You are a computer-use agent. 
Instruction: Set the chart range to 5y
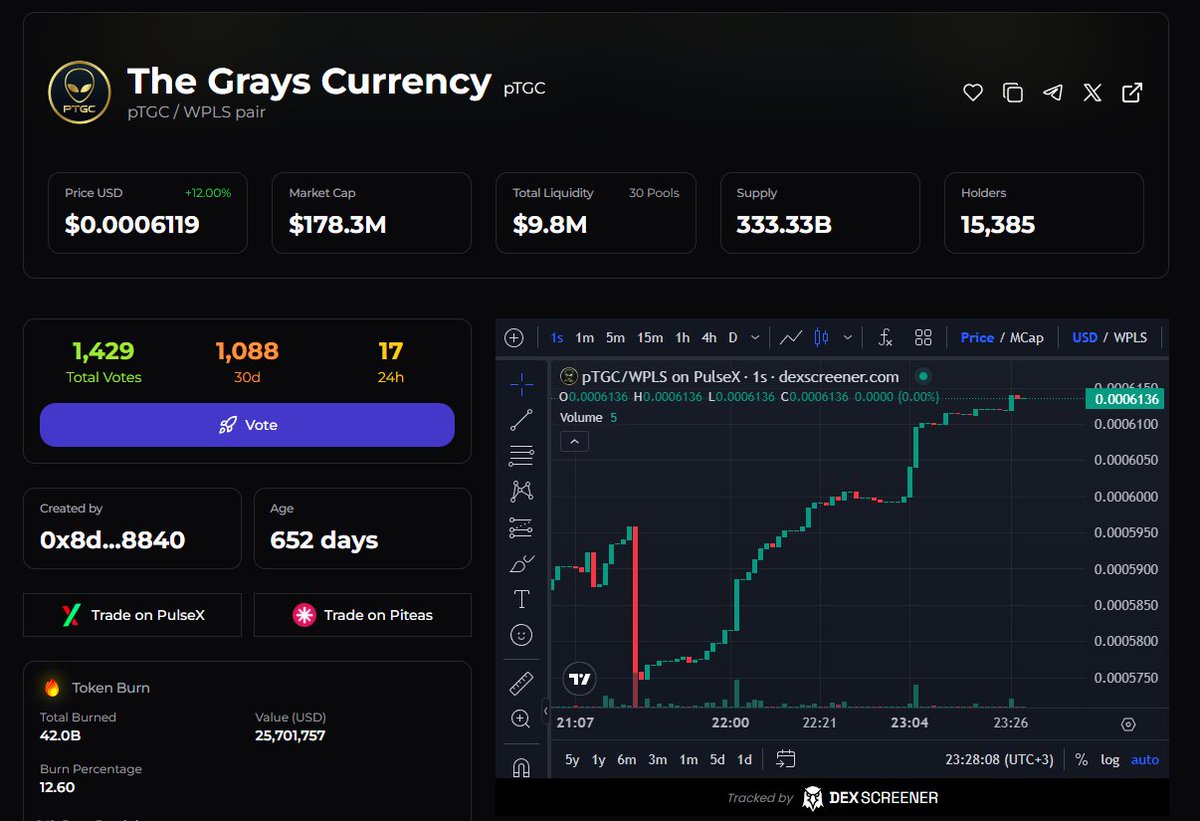pyautogui.click(x=572, y=760)
